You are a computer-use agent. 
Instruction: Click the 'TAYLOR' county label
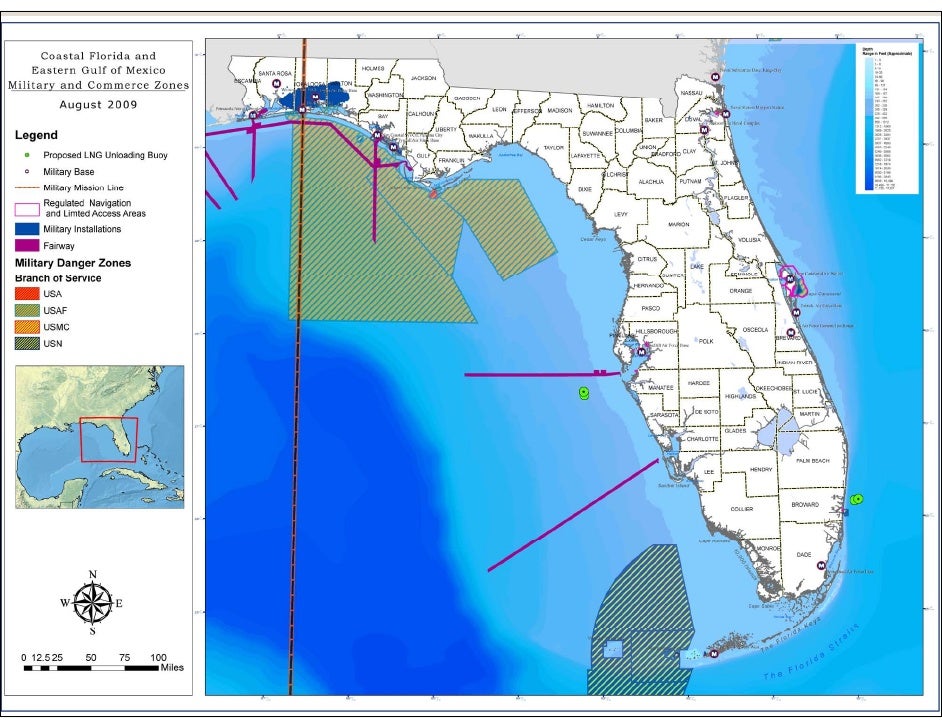coord(553,147)
